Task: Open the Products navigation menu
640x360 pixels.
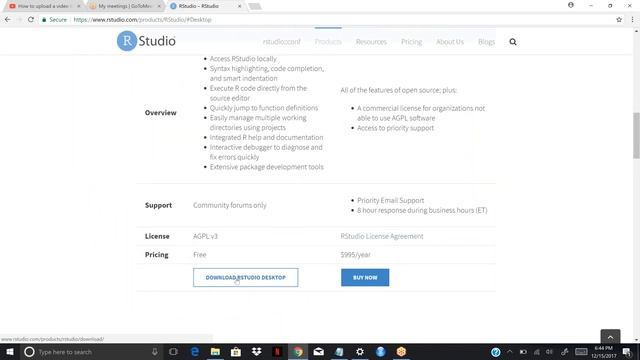Action: coord(328,42)
